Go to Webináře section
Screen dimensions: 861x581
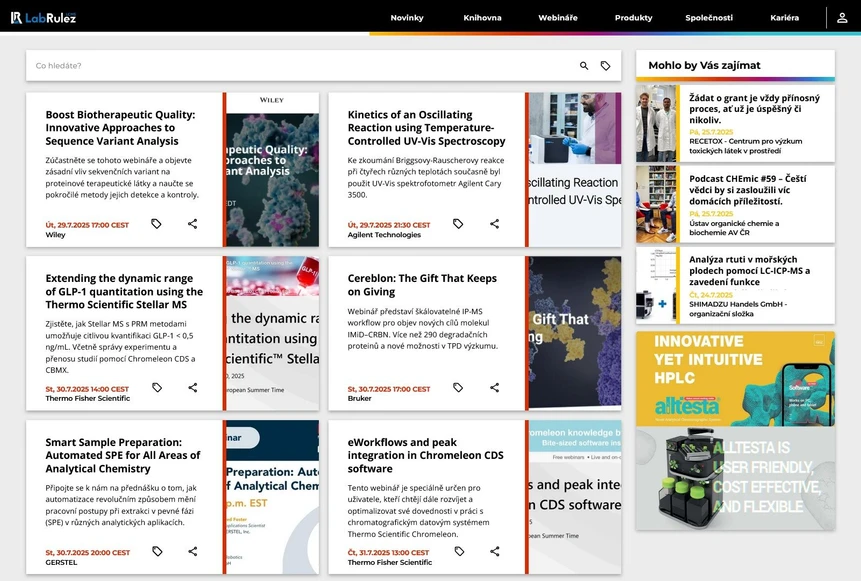558,18
